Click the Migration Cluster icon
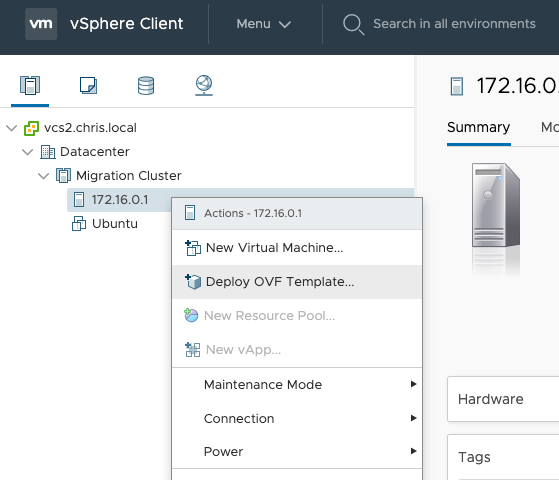The width and height of the screenshot is (559, 480). [x=63, y=176]
